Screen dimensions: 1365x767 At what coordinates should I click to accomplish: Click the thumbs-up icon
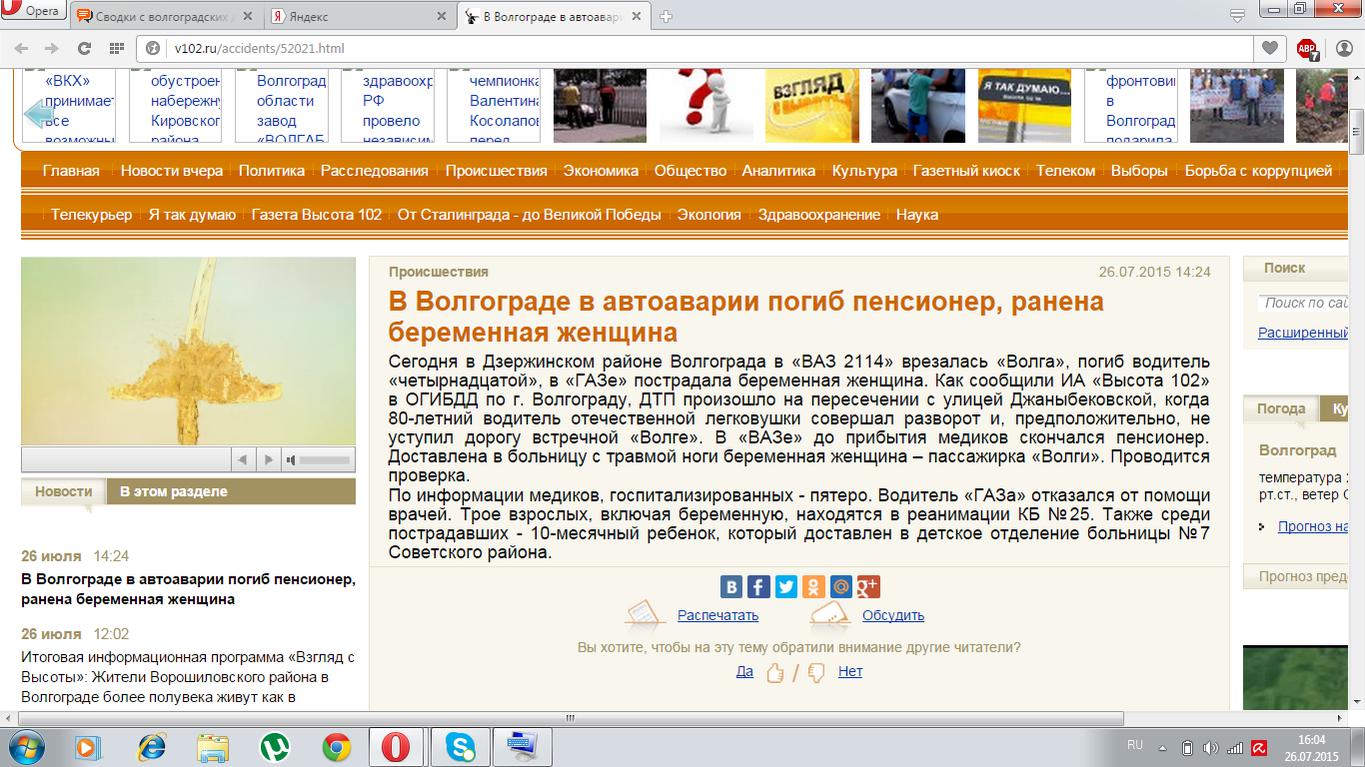click(775, 673)
